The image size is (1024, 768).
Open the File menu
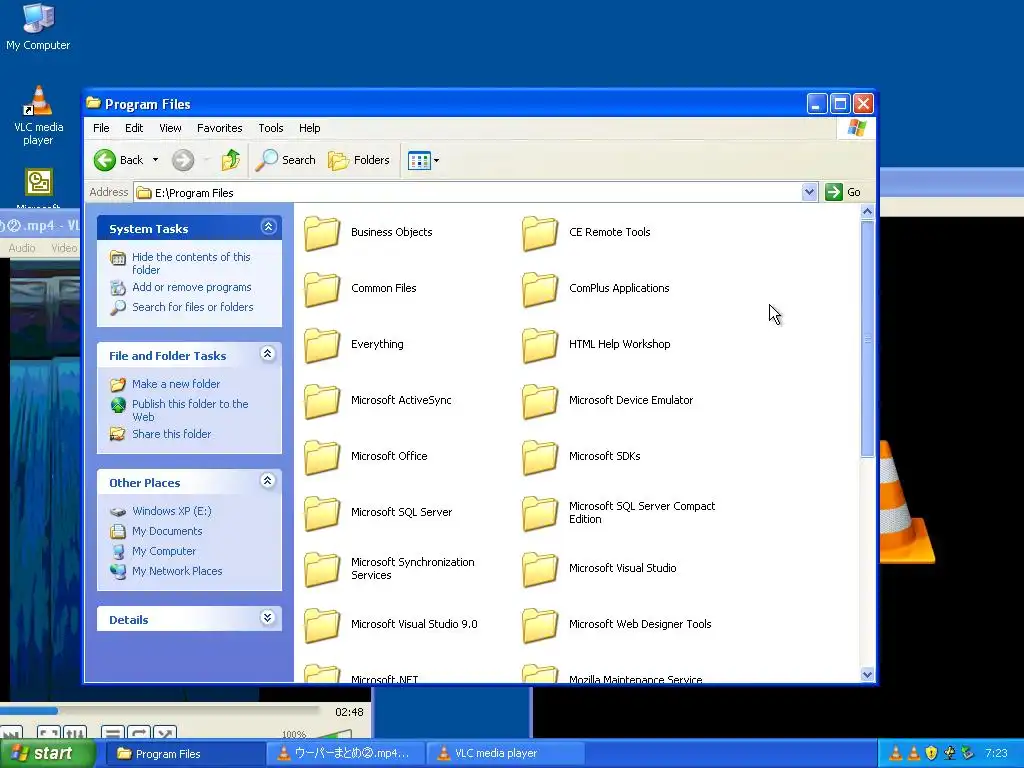101,128
